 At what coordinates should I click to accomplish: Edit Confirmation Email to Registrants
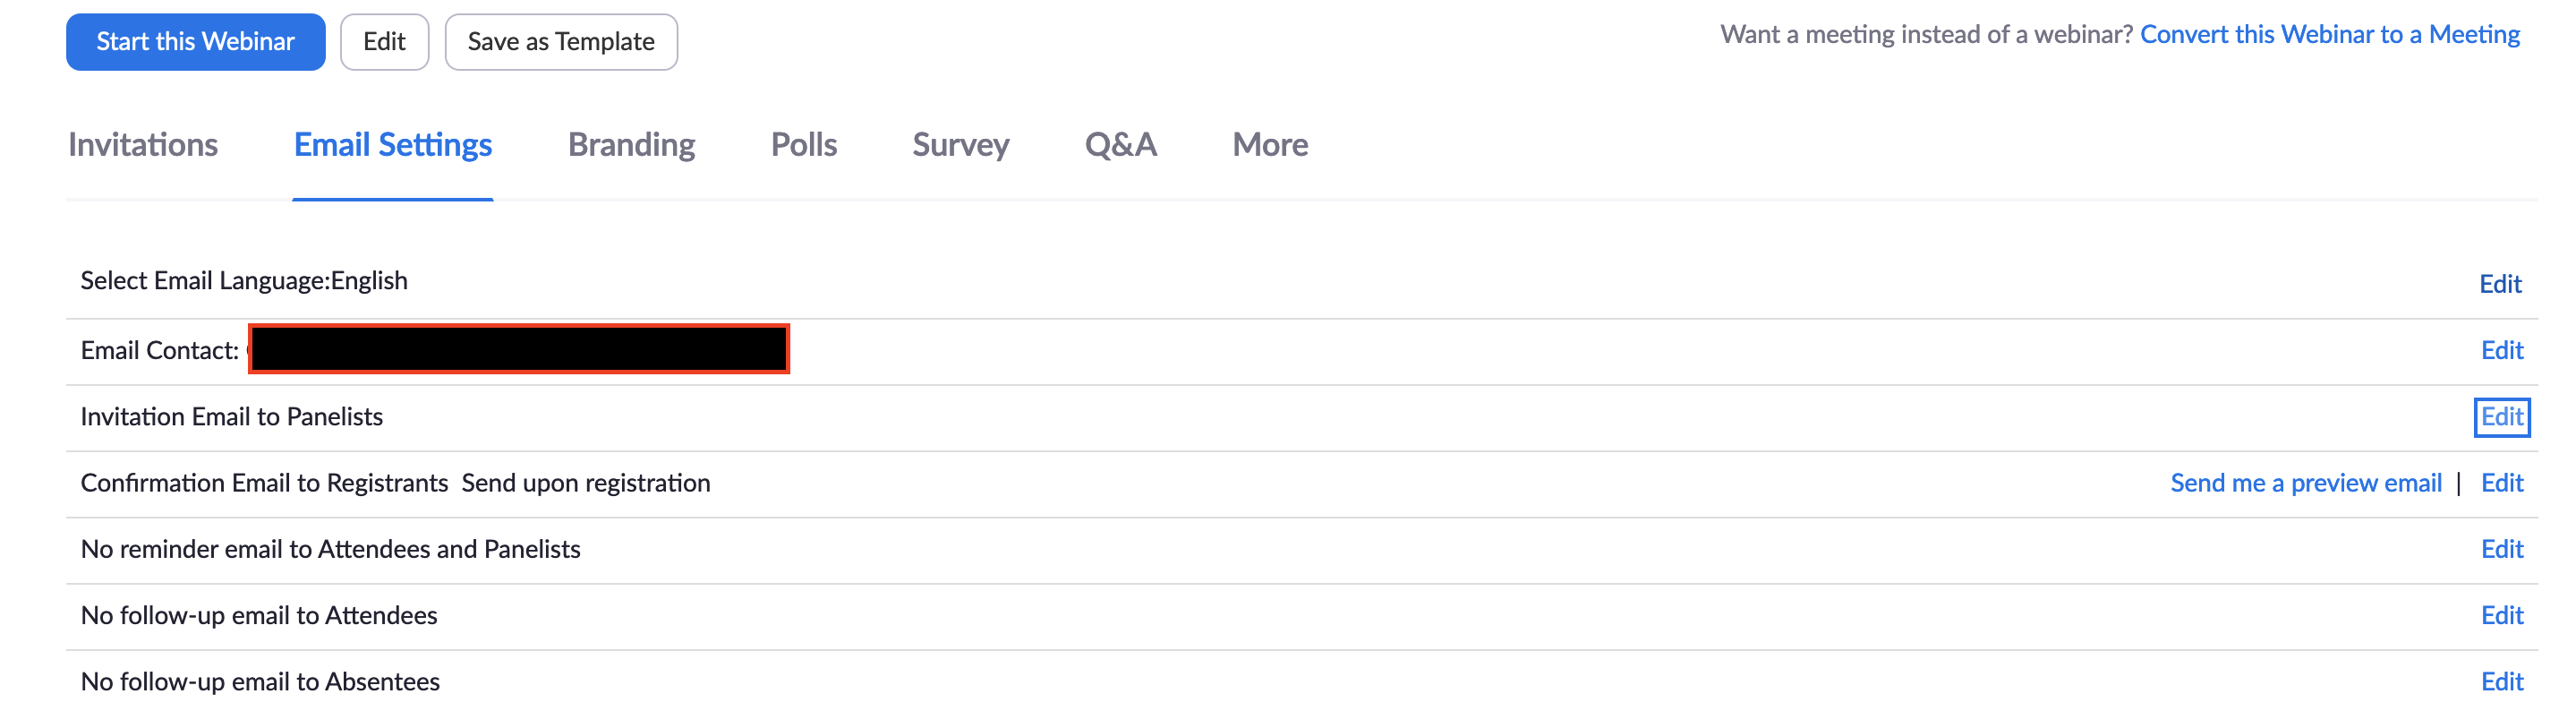(x=2502, y=484)
